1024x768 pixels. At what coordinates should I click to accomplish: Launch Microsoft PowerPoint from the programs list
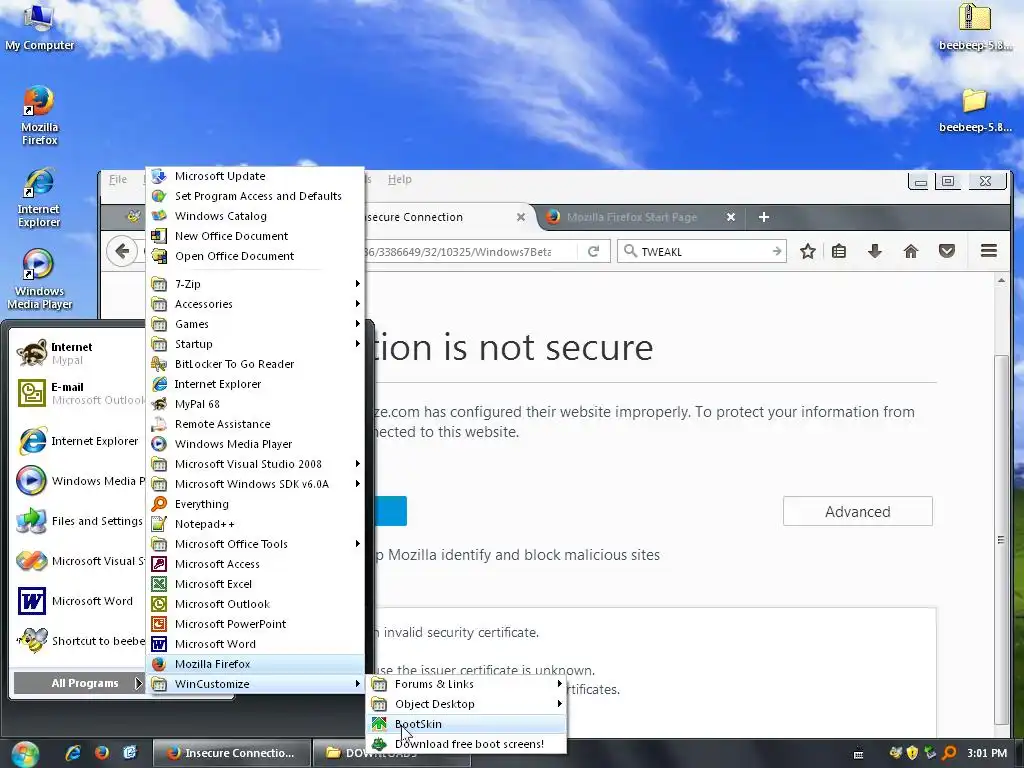pyautogui.click(x=255, y=624)
